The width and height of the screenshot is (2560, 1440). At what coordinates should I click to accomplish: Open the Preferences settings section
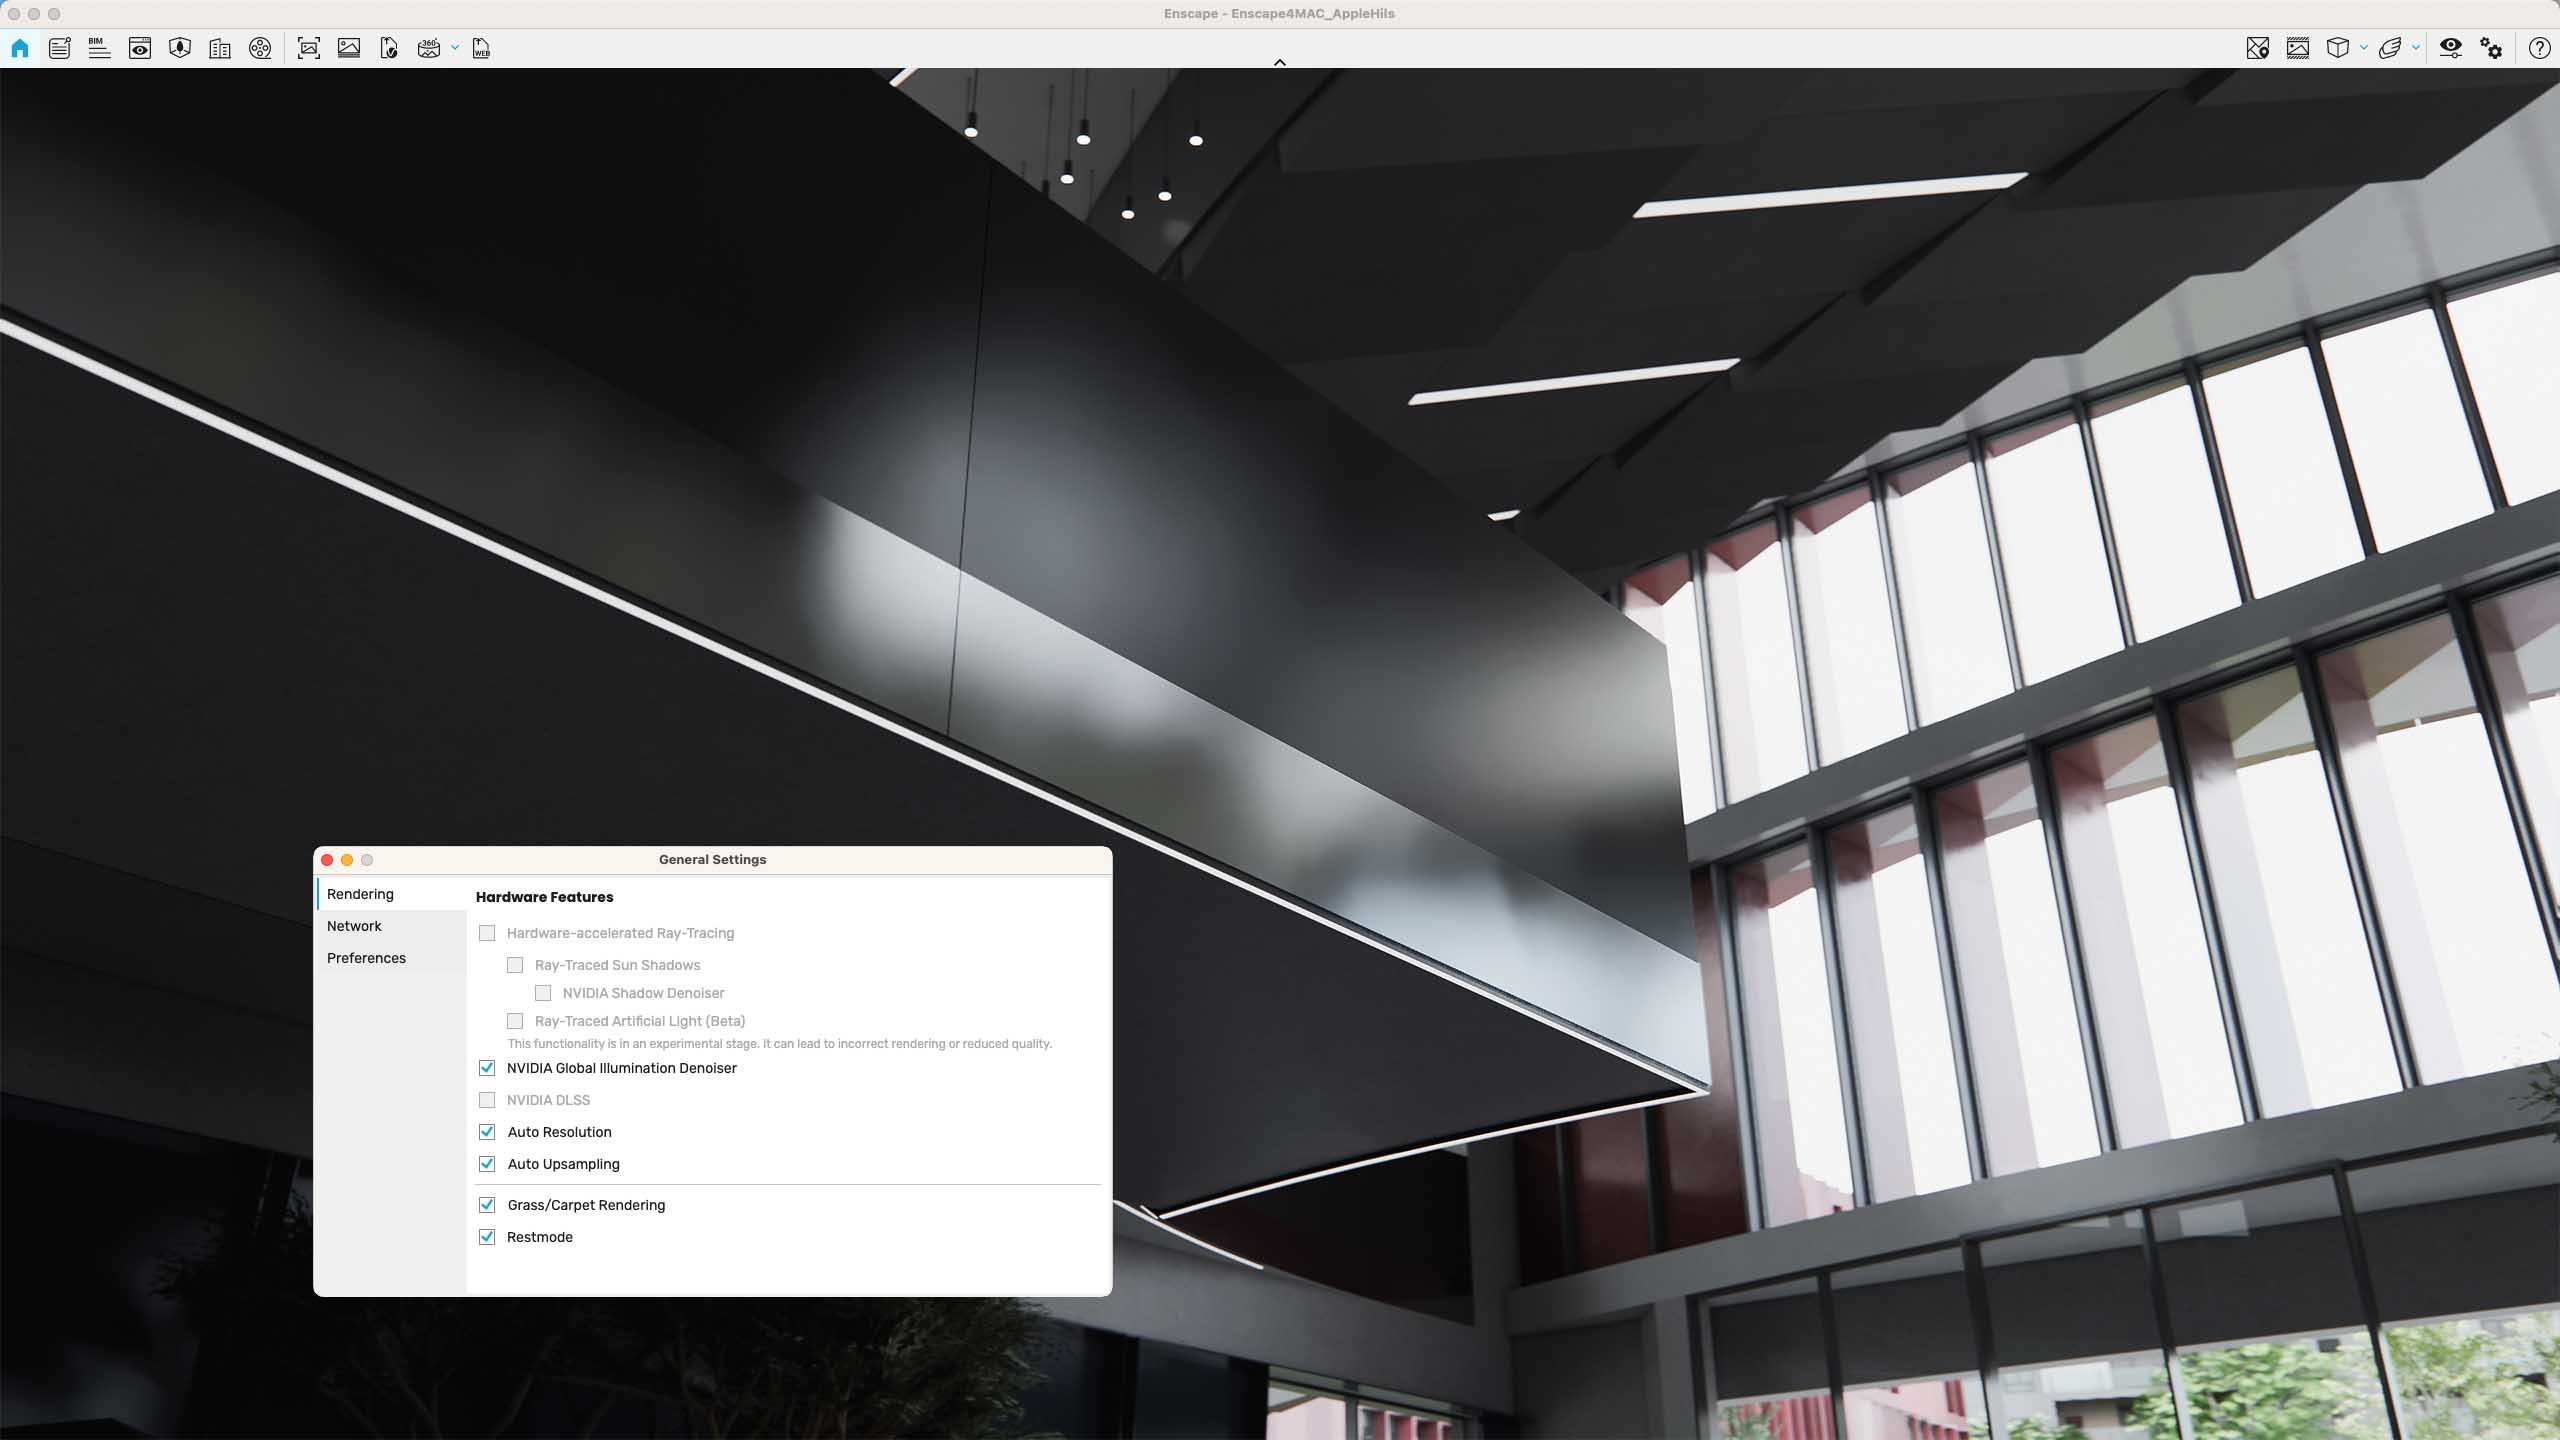pos(366,957)
